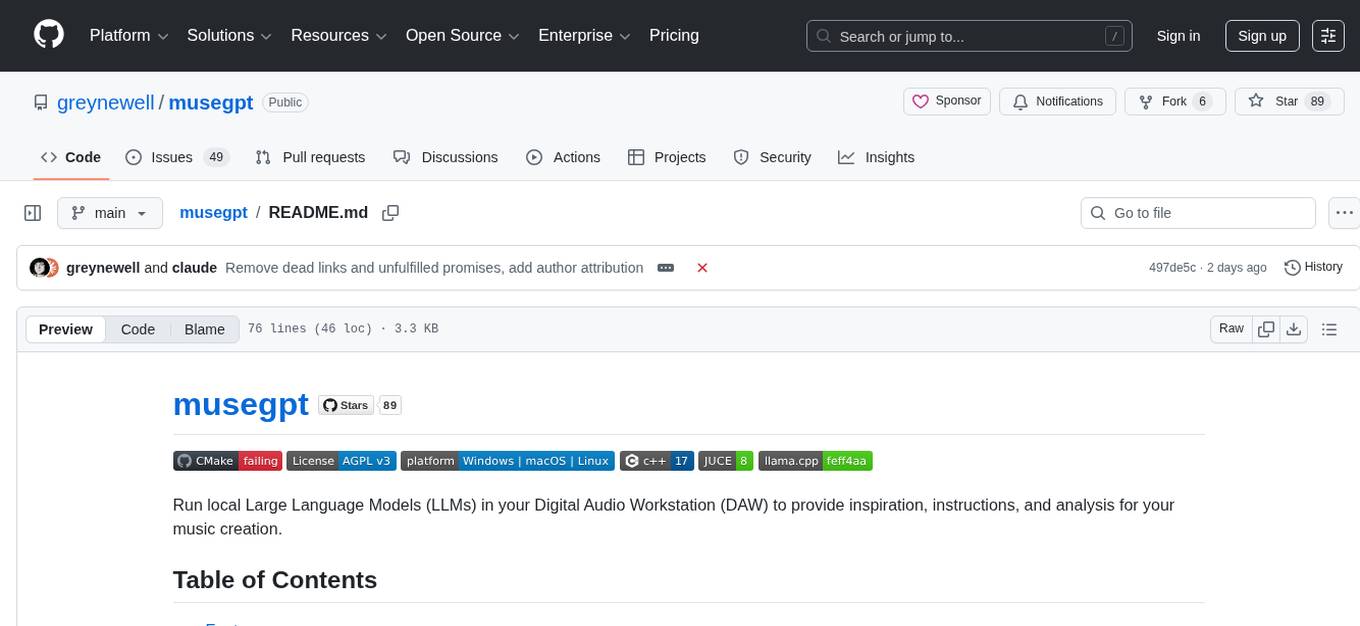Expand the Solutions menu
The height and width of the screenshot is (626, 1360).
point(228,36)
